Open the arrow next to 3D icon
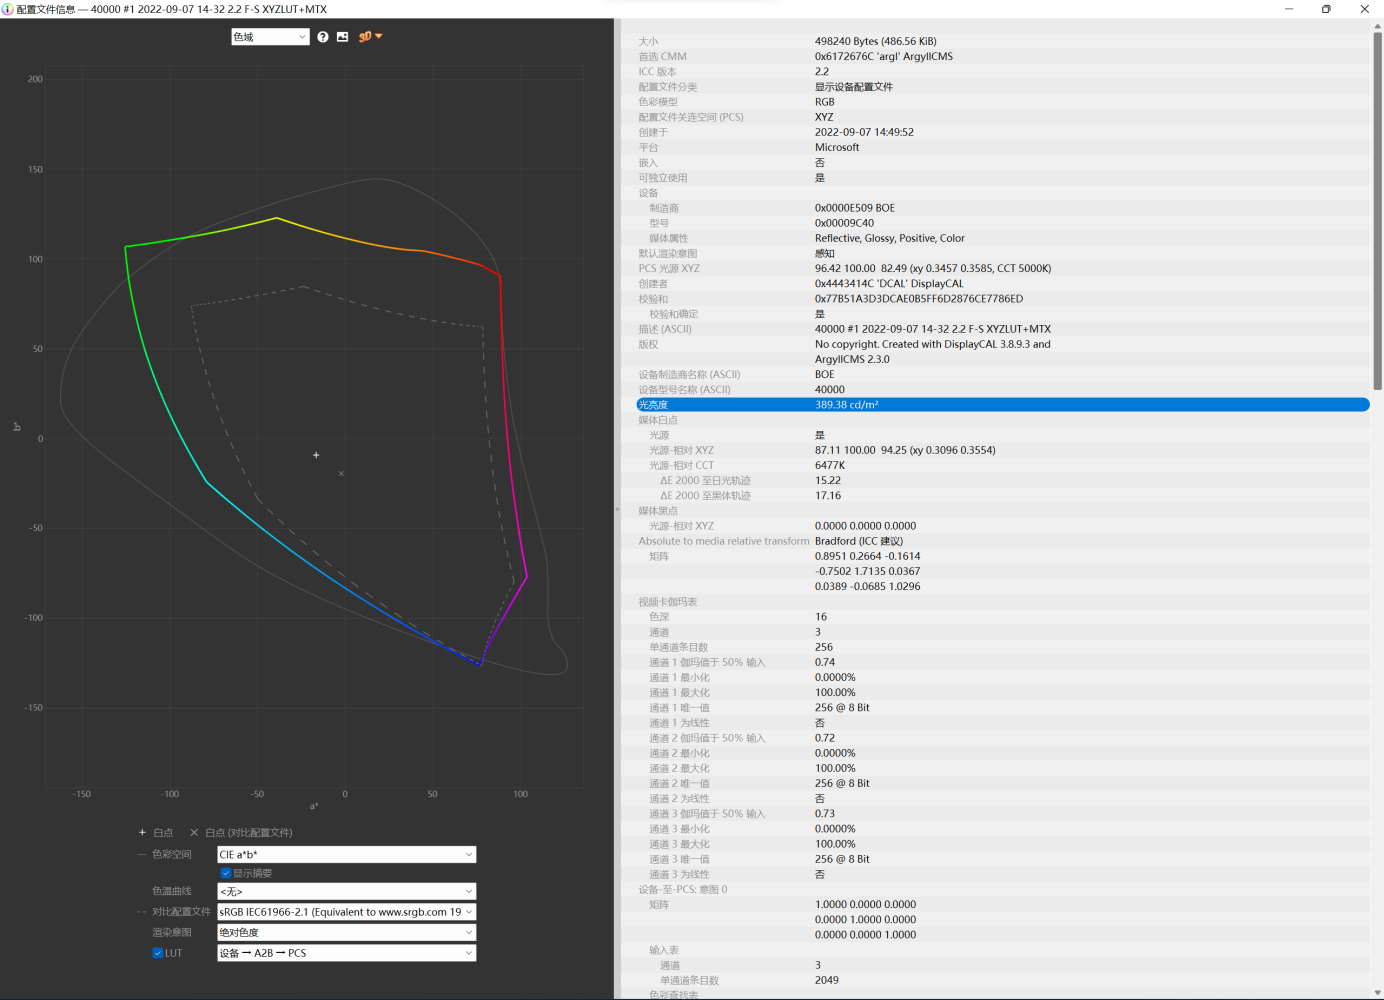Image resolution: width=1384 pixels, height=1000 pixels. [x=379, y=37]
